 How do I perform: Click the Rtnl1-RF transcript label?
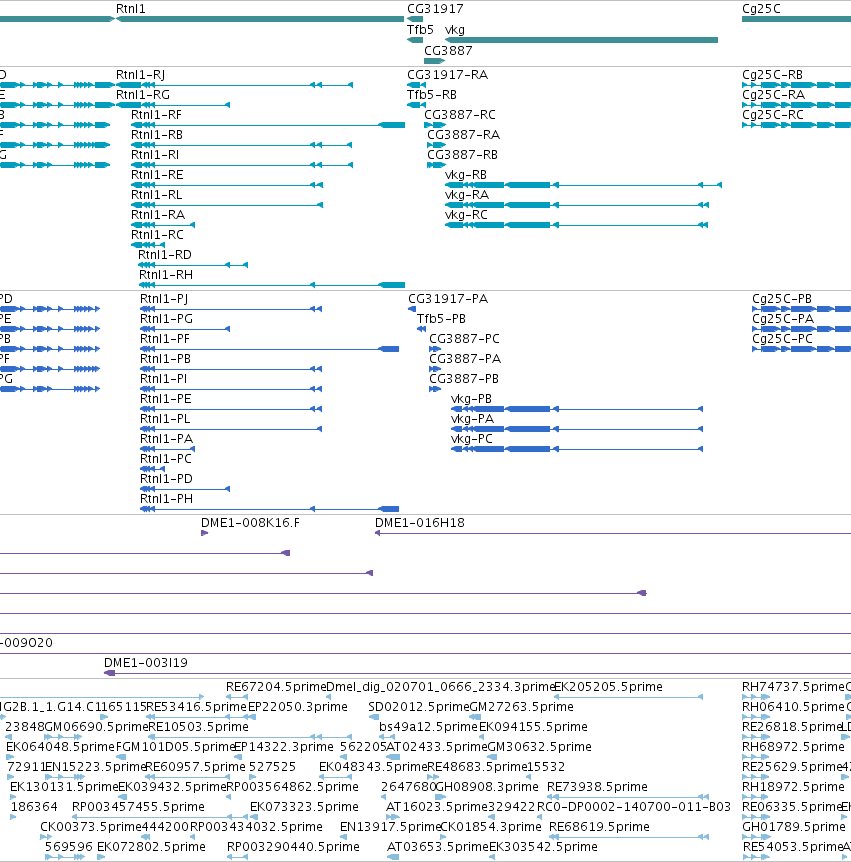[x=156, y=115]
